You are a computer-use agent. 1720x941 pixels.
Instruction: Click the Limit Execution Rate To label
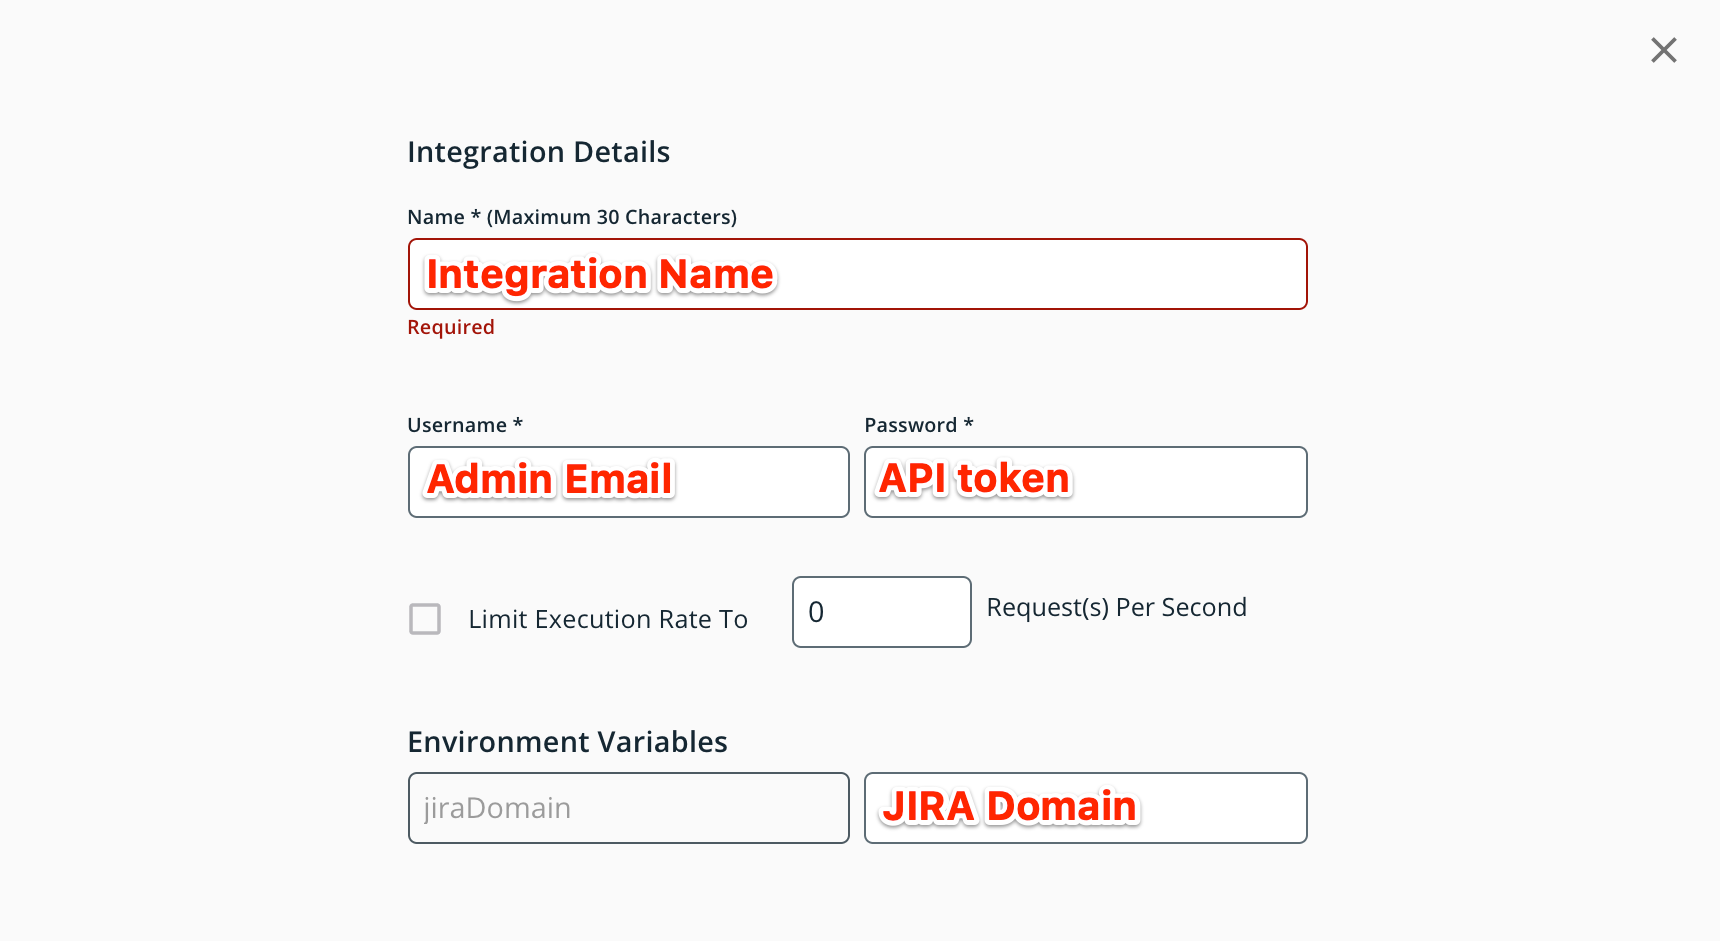point(608,620)
